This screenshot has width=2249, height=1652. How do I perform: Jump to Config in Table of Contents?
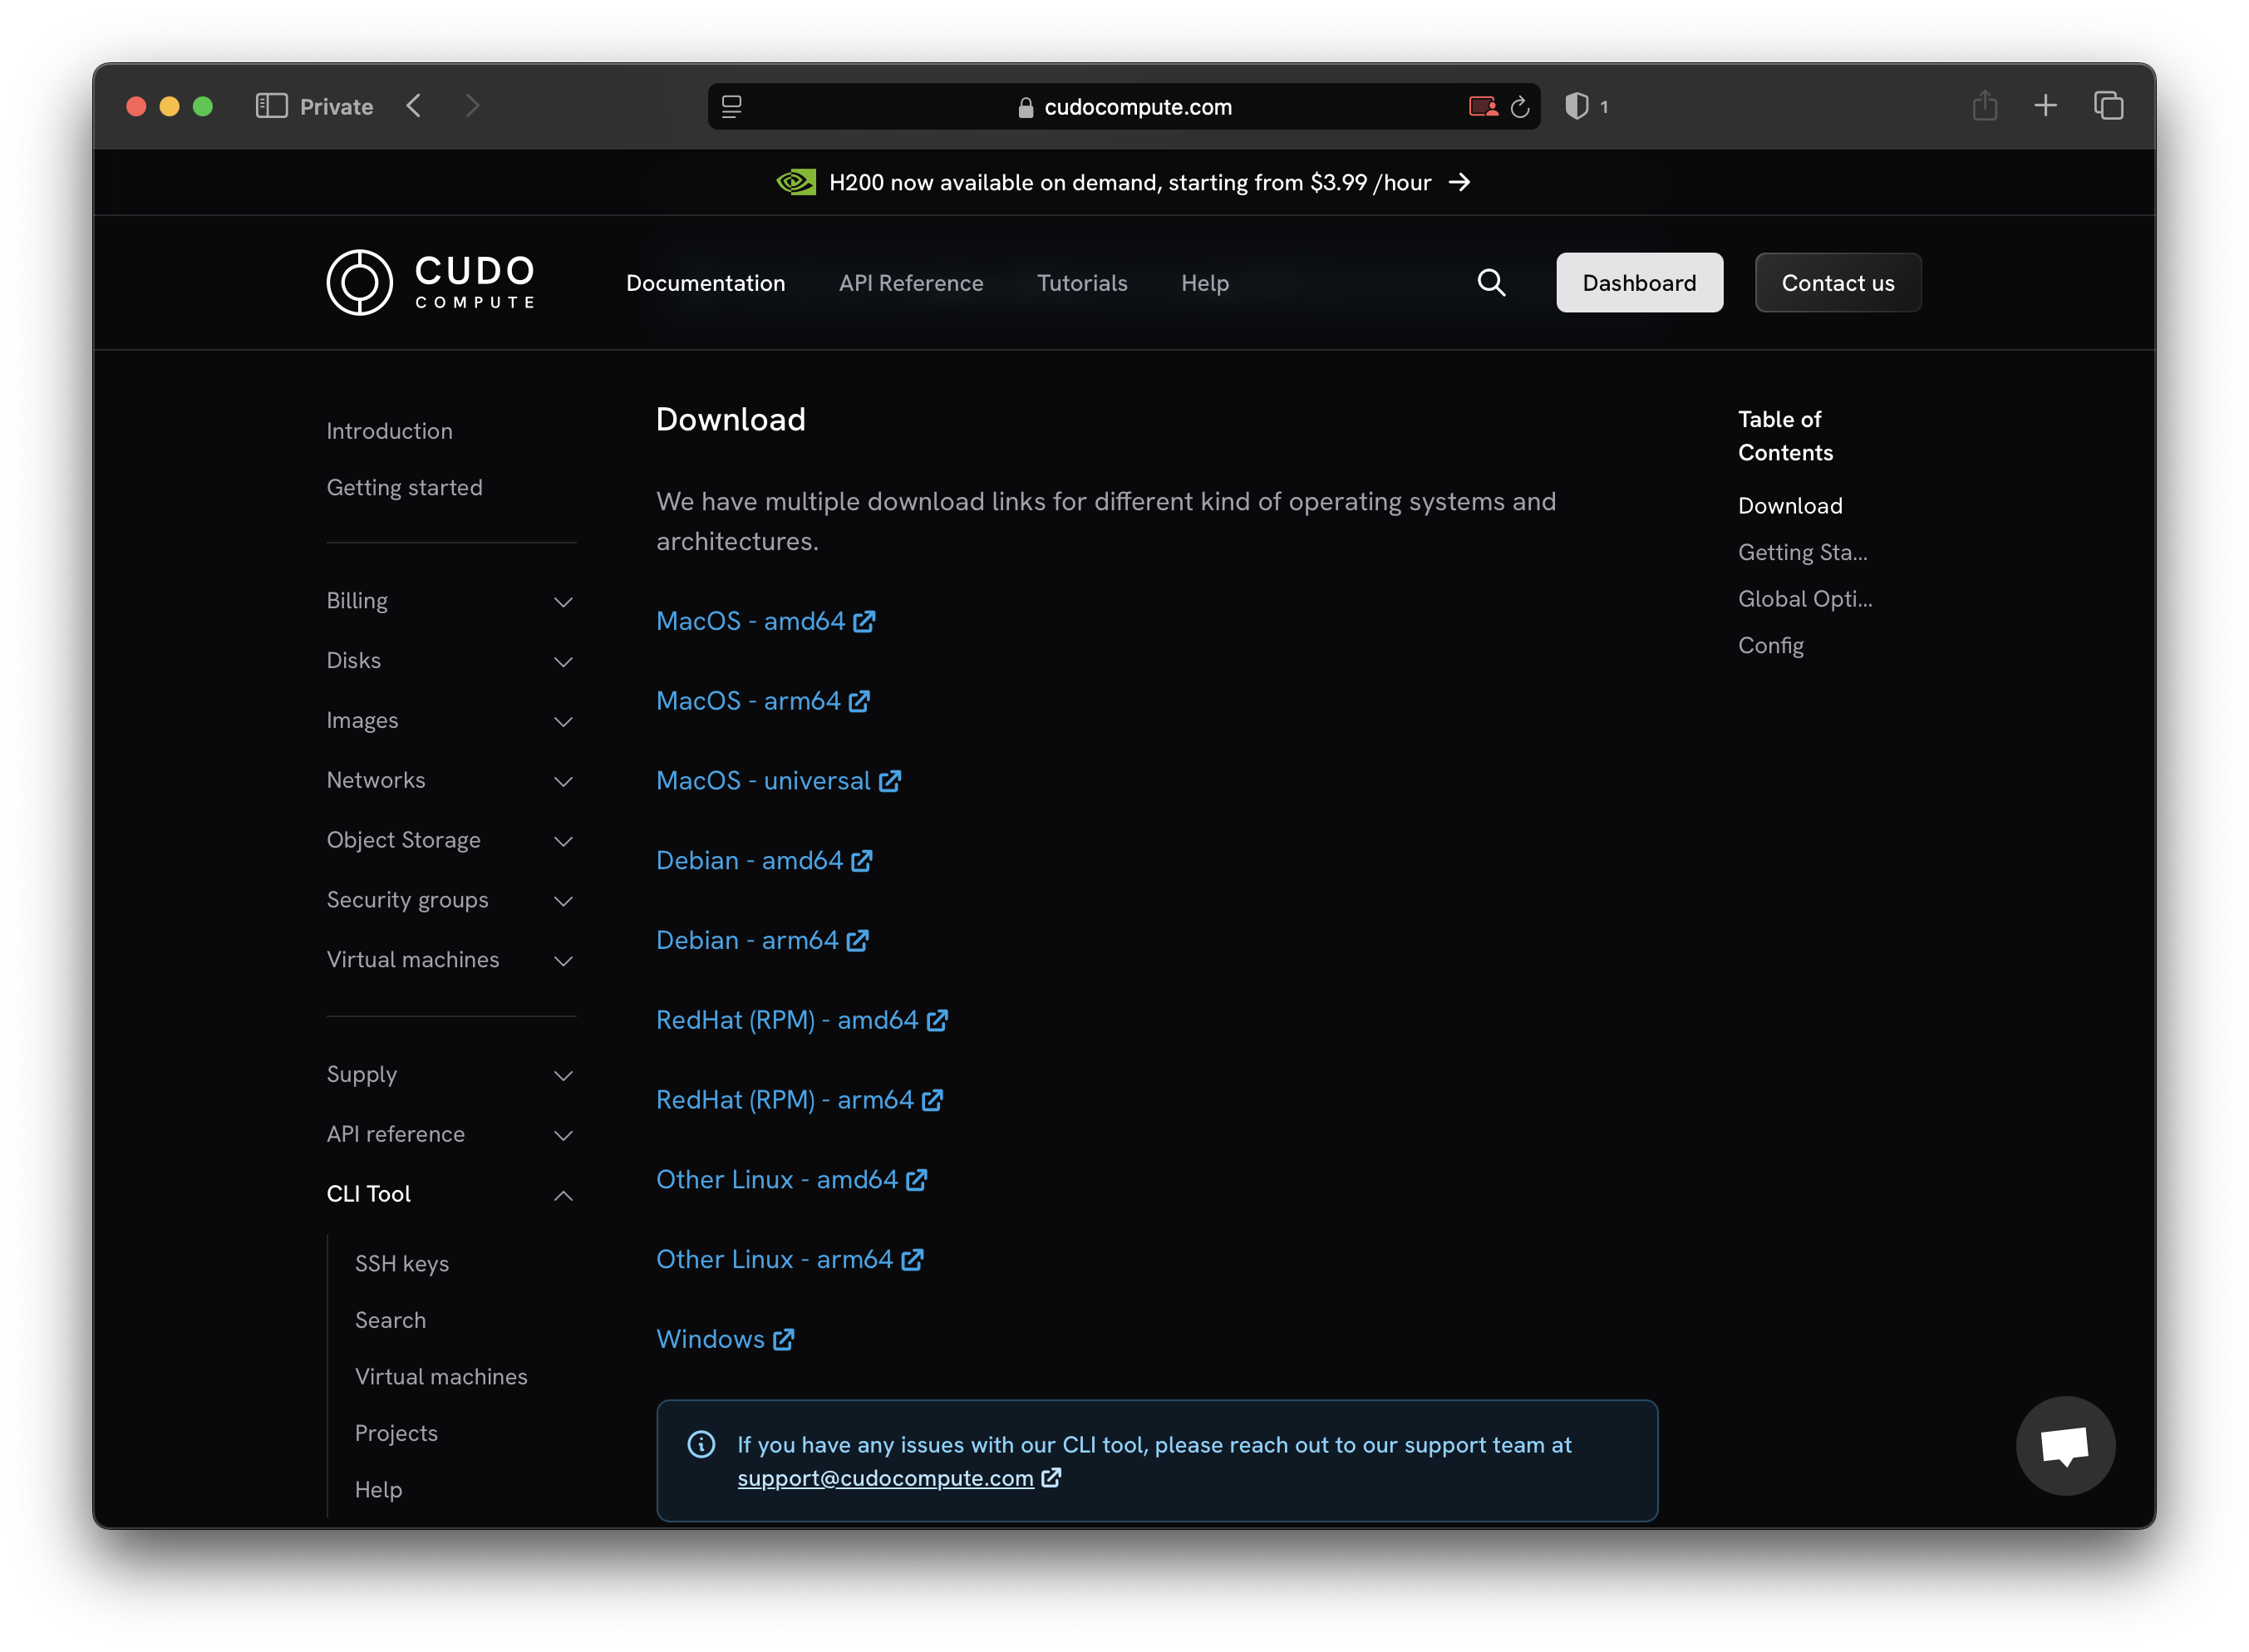point(1770,646)
